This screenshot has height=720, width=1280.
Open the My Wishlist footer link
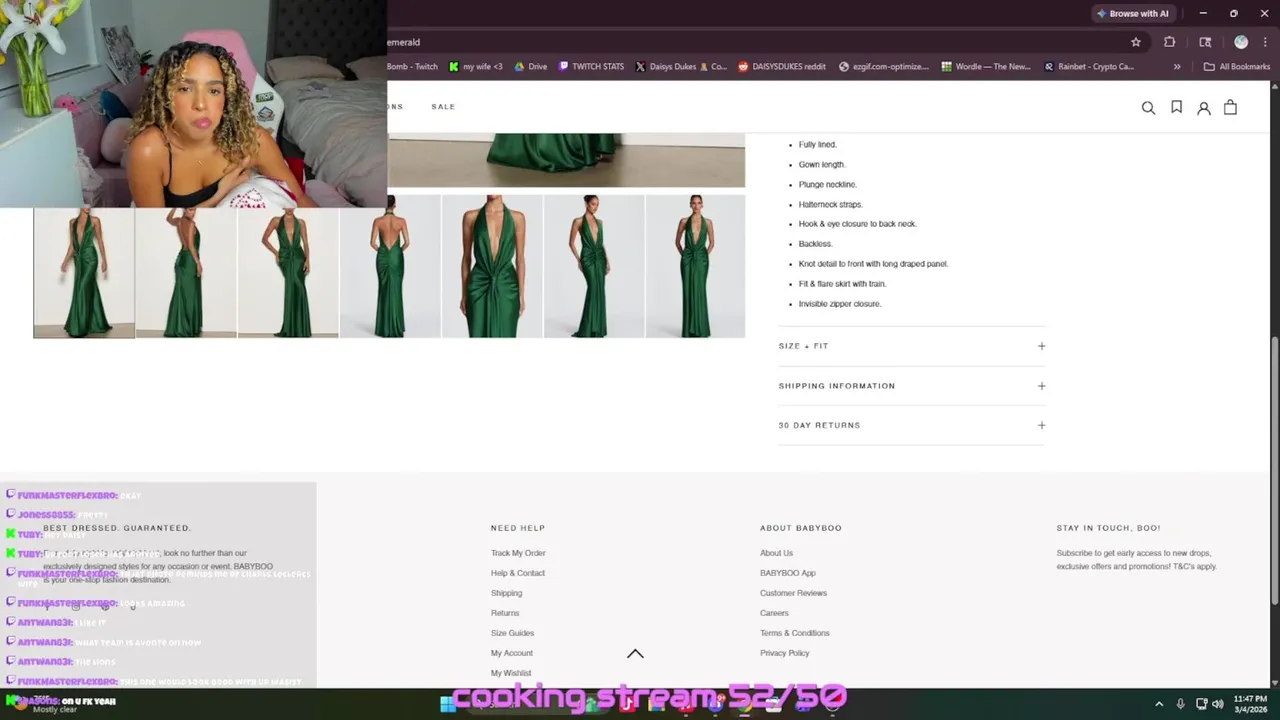pos(511,673)
